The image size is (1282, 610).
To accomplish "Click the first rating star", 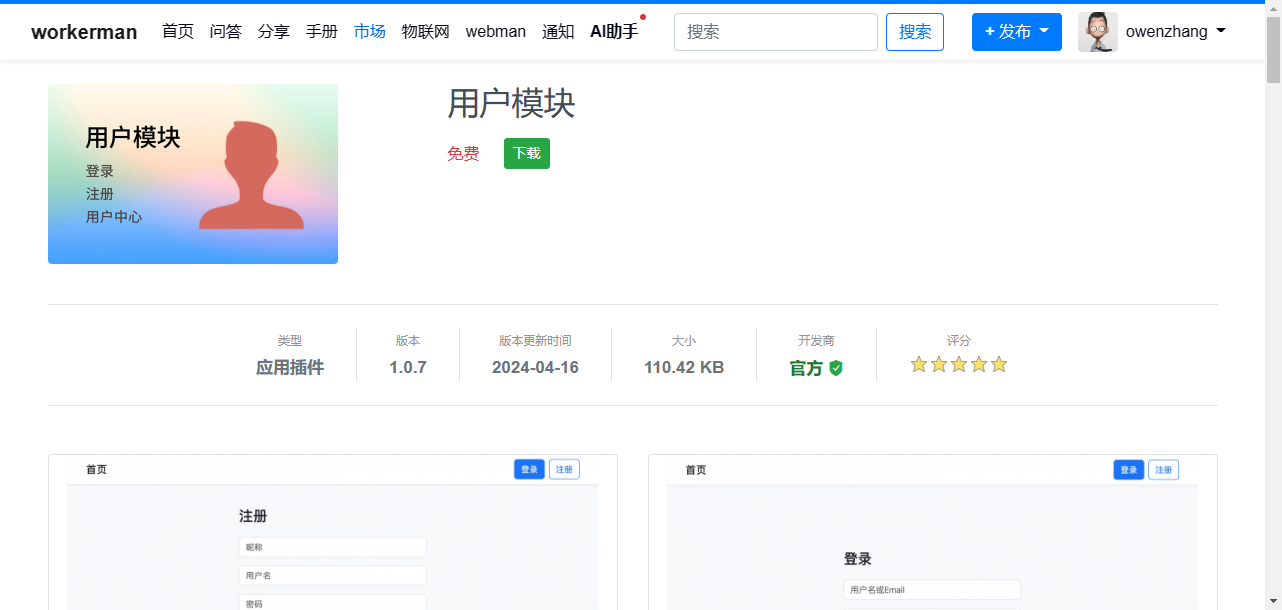I will (919, 365).
